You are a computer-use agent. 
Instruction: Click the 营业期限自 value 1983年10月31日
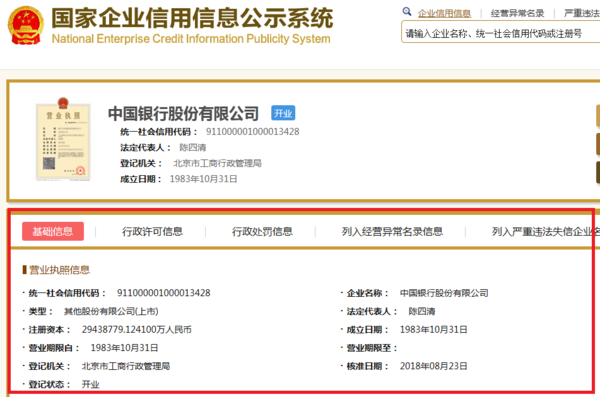click(124, 348)
